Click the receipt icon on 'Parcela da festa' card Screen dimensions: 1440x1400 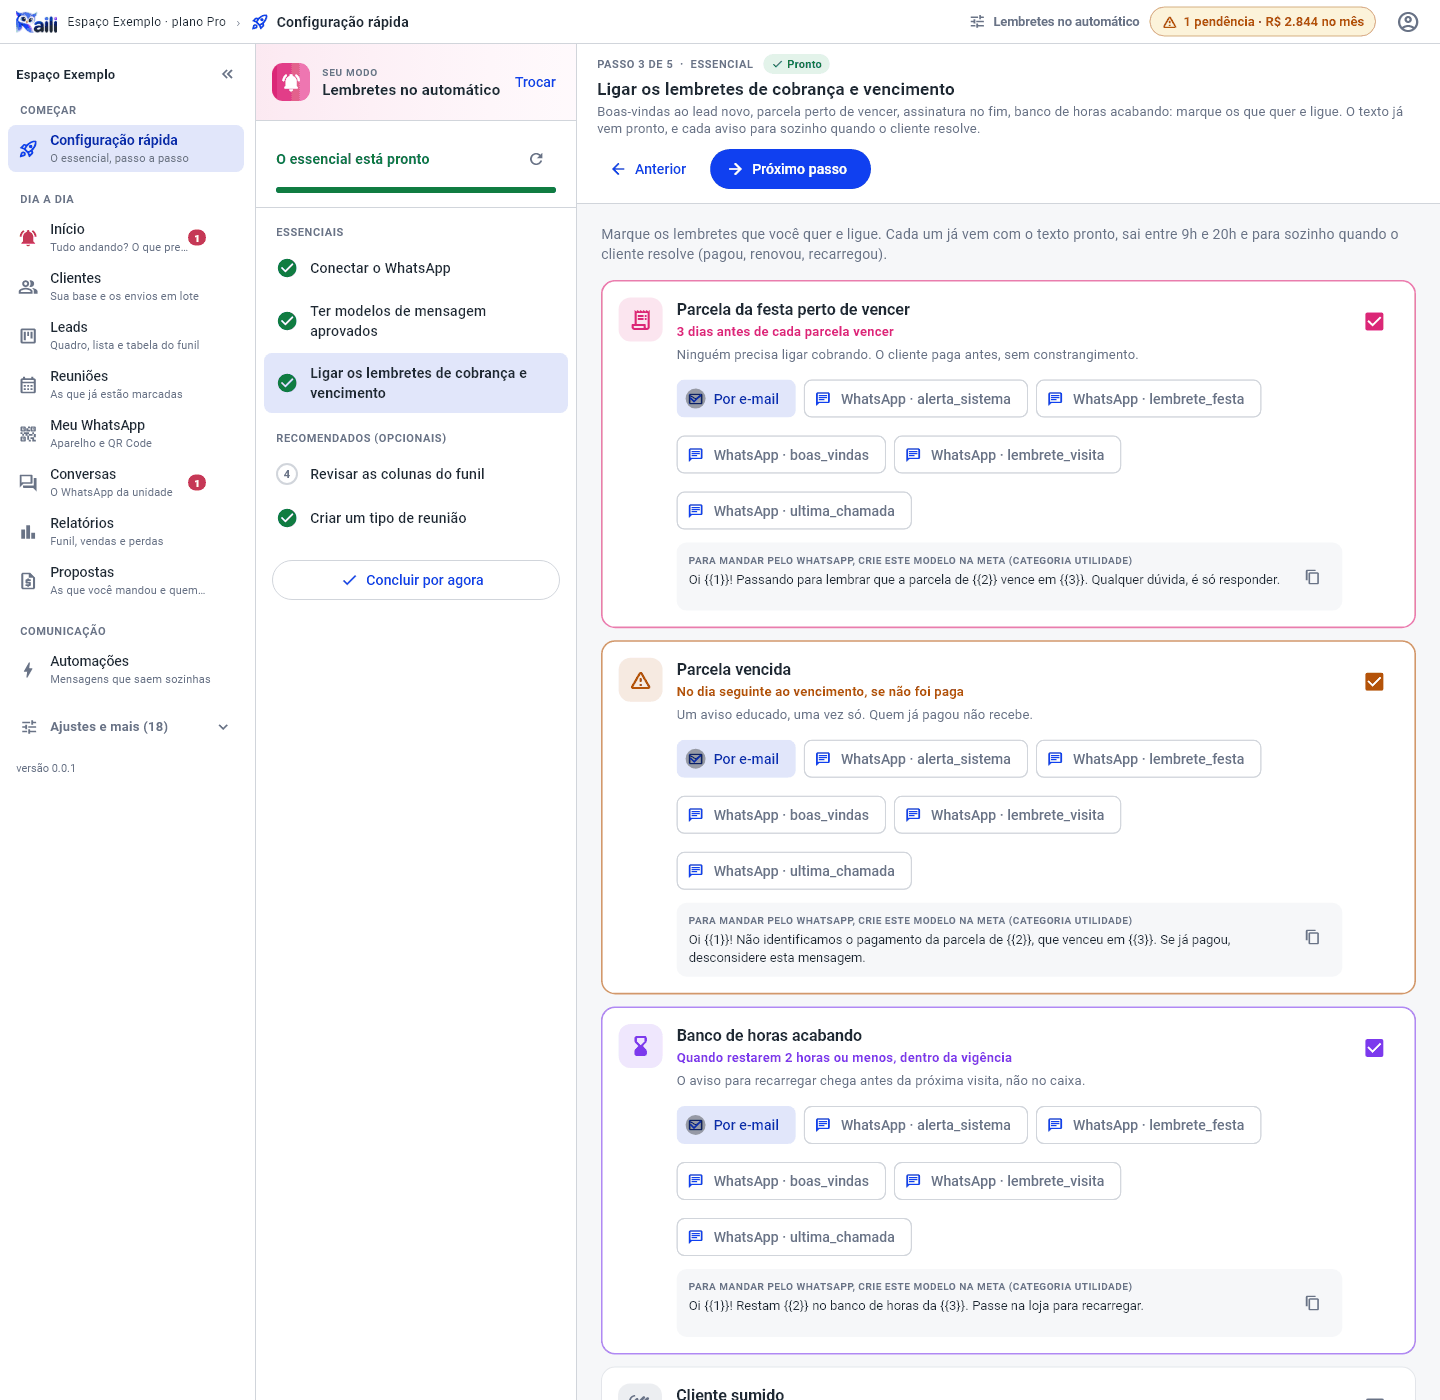(x=641, y=320)
